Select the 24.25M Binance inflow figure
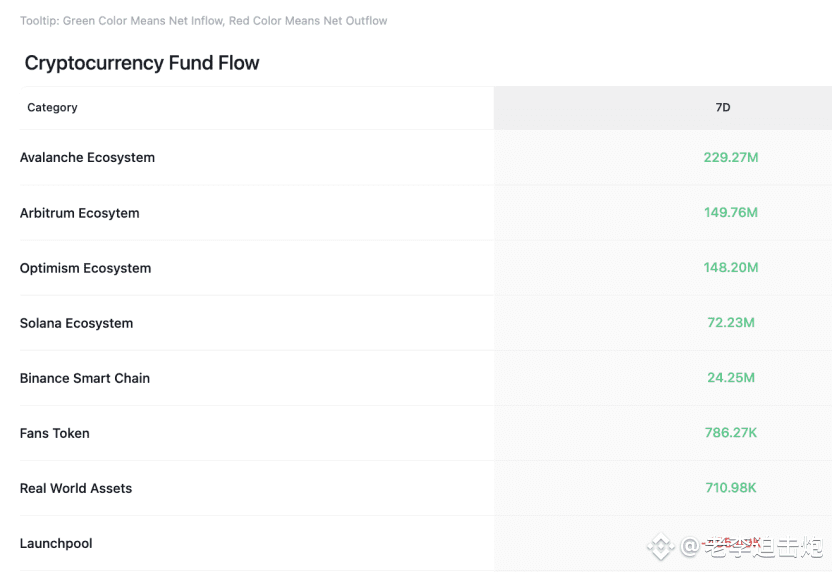This screenshot has height=572, width=832. [731, 378]
